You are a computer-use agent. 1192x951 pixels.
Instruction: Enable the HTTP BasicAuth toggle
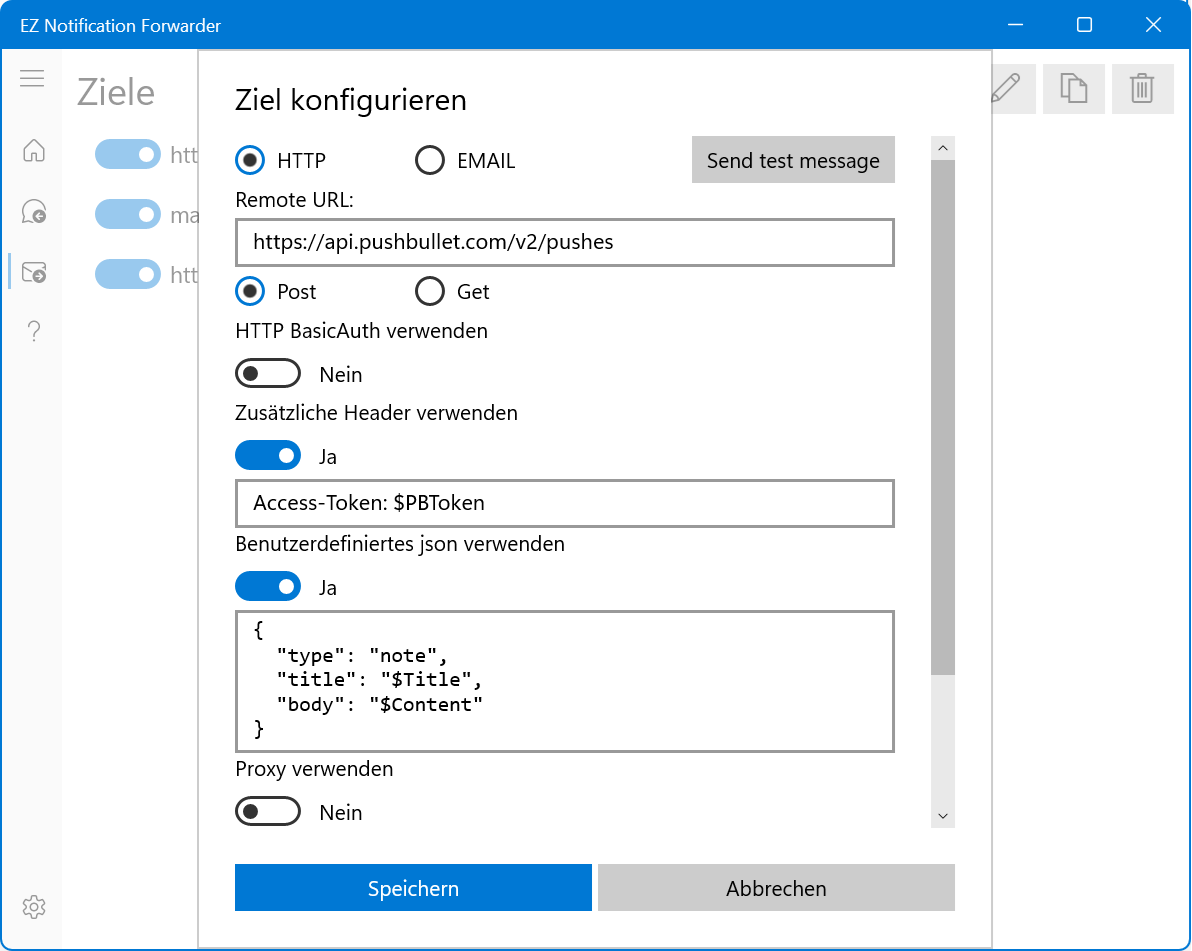[x=268, y=374]
